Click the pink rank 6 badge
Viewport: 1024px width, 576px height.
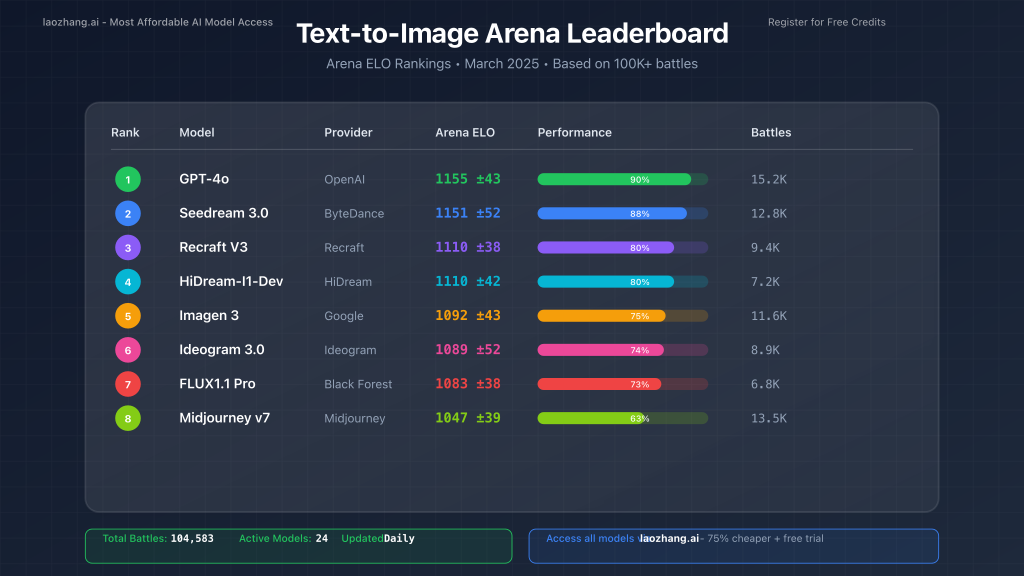[x=128, y=350]
